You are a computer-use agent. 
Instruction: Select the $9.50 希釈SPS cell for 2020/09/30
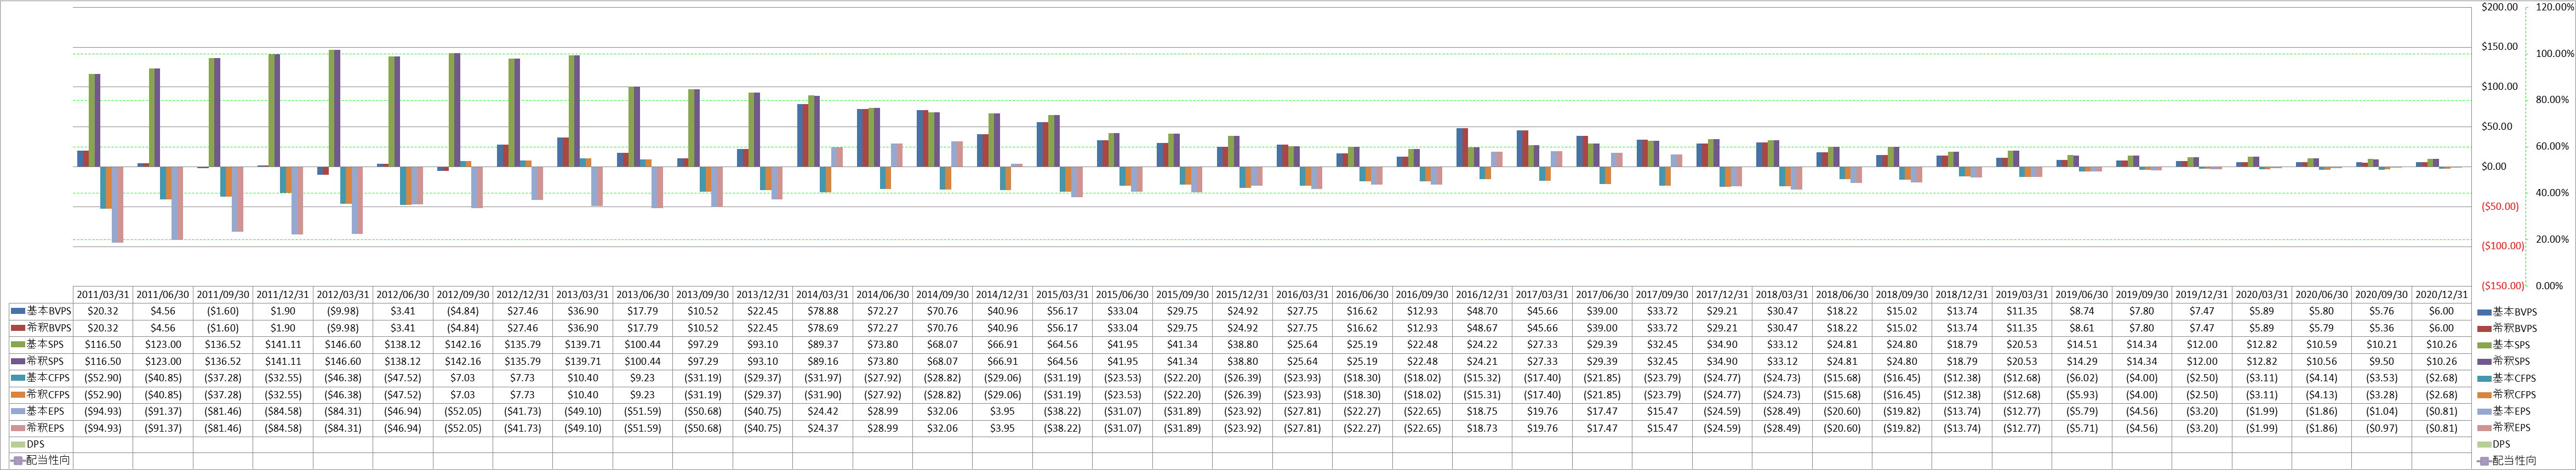[2382, 361]
